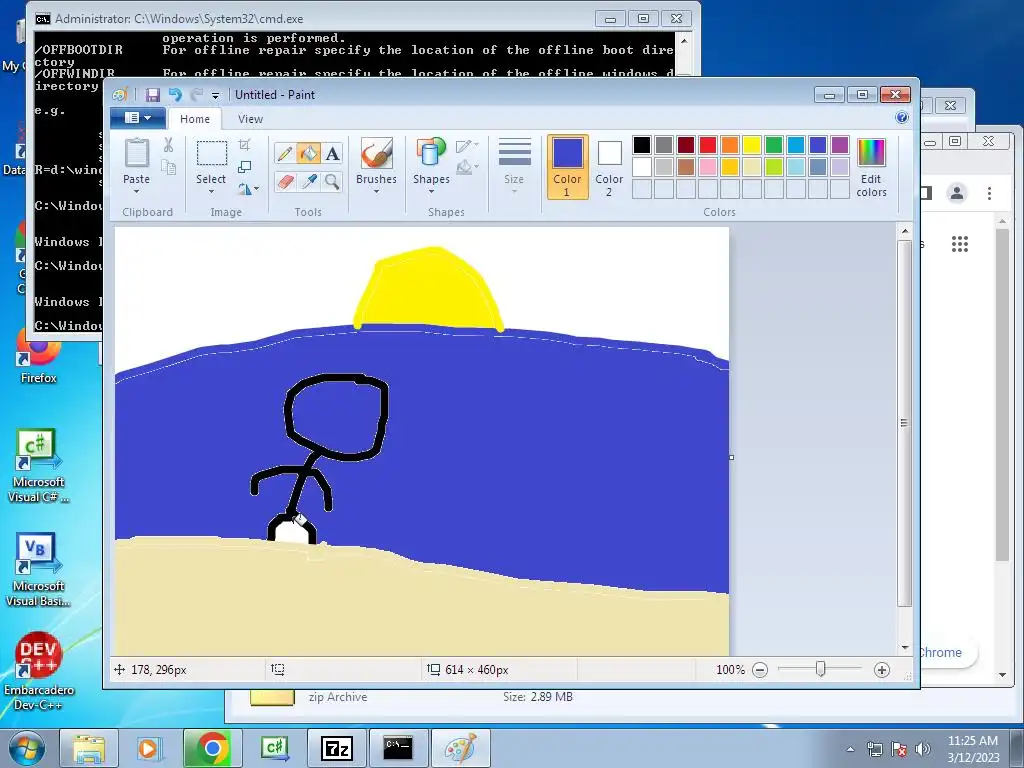Click zoom out minus button

(x=760, y=669)
